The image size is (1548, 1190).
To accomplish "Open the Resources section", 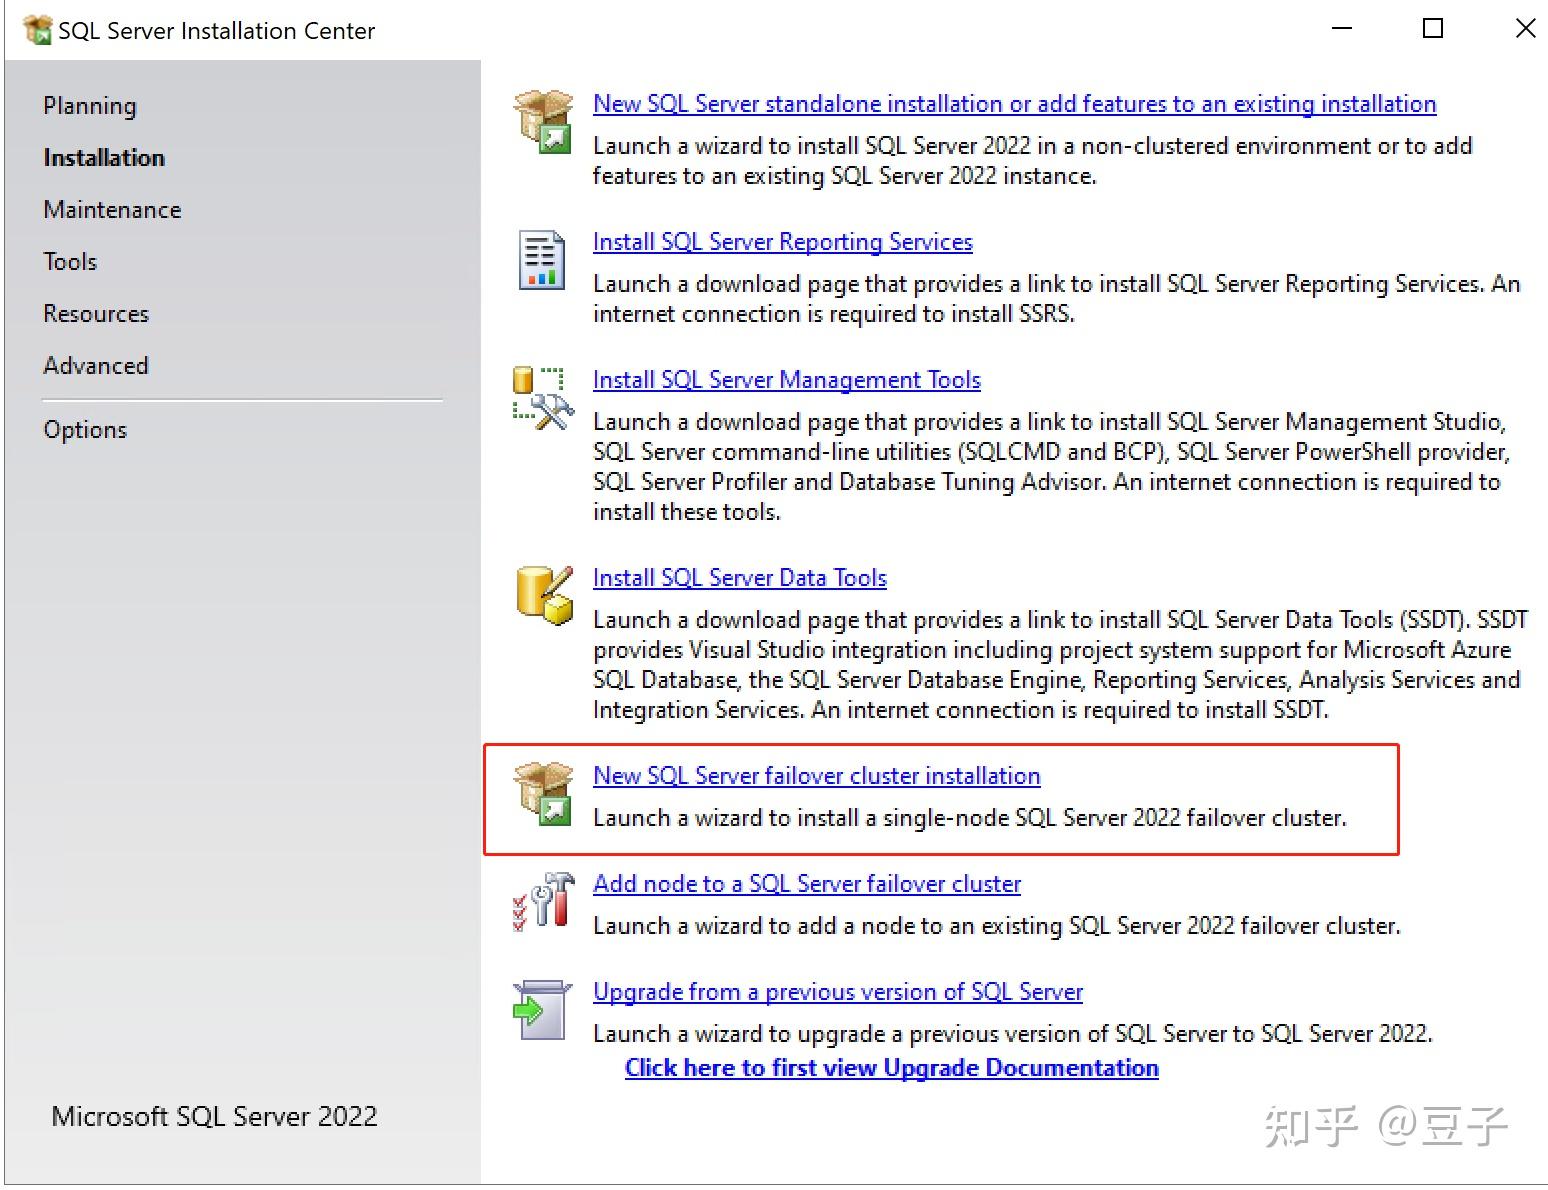I will click(95, 313).
